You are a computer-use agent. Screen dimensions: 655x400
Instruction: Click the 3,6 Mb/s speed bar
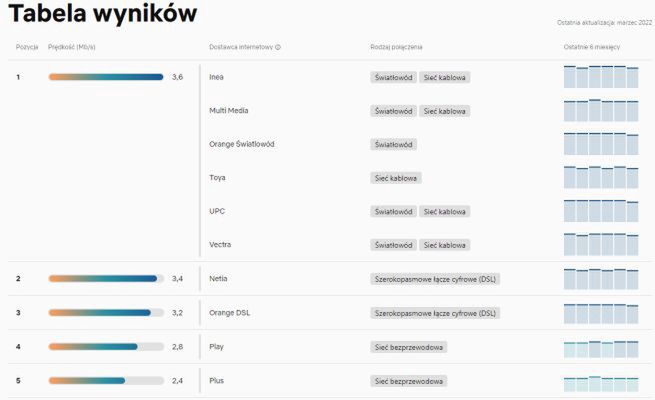(106, 77)
